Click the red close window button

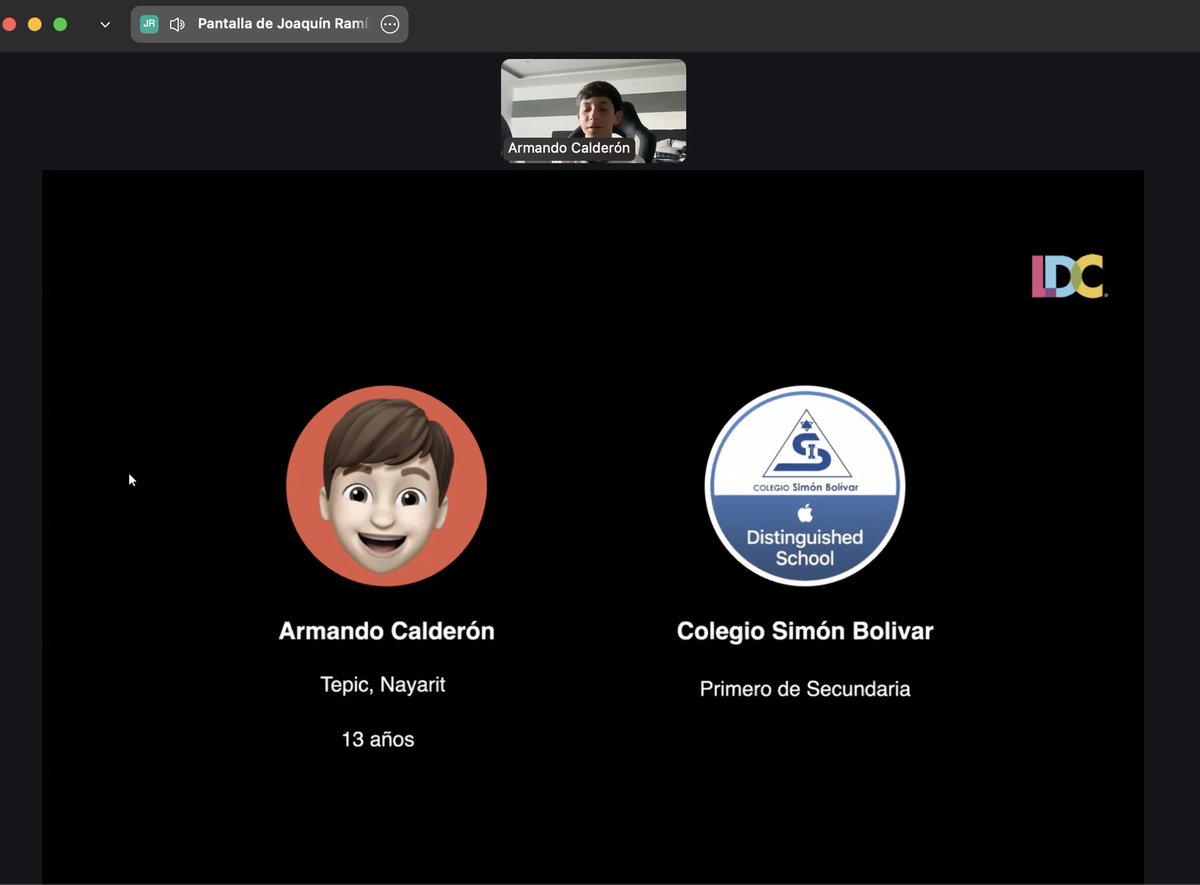pos(9,25)
